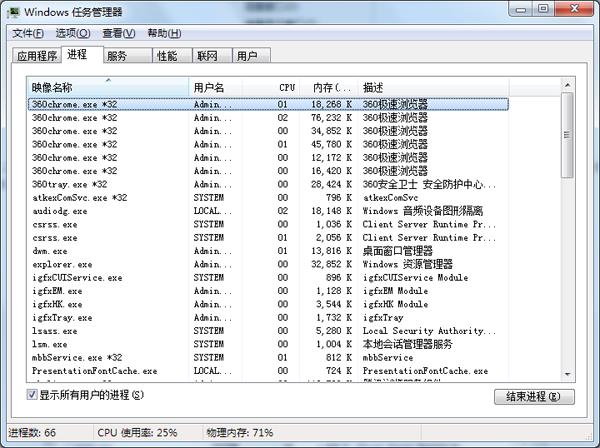Open the 查看(V) menu
This screenshot has width=600, height=448.
pos(119,33)
